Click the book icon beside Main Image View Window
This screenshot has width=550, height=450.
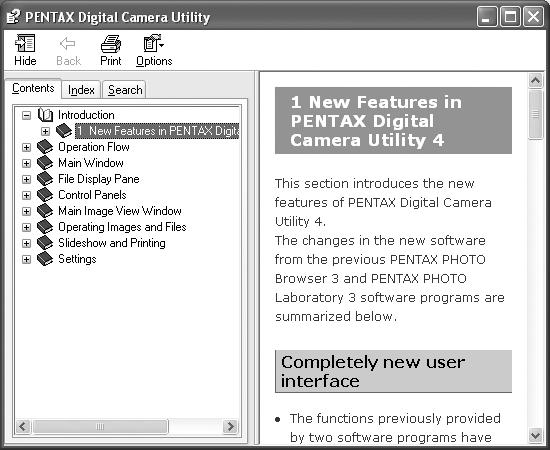point(45,211)
